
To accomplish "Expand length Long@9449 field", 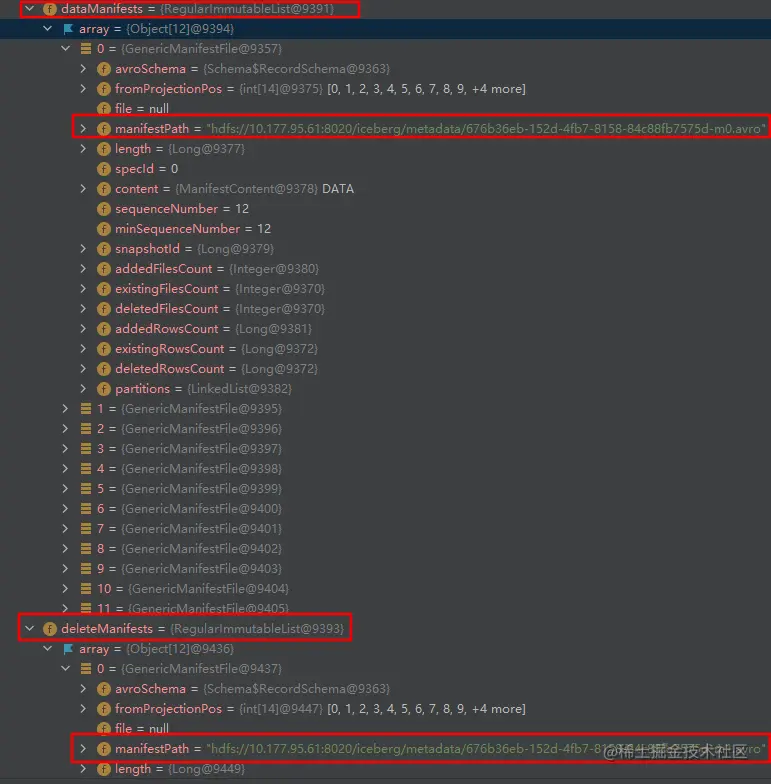I will coord(83,768).
